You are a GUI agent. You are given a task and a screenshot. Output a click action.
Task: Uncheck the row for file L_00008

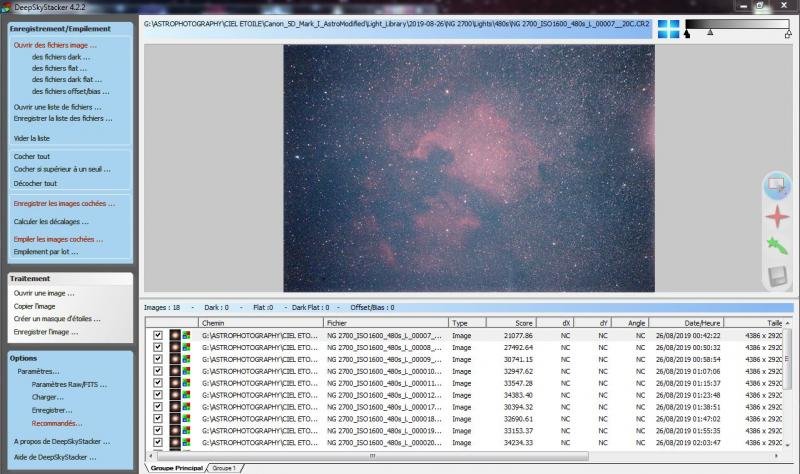pos(158,347)
